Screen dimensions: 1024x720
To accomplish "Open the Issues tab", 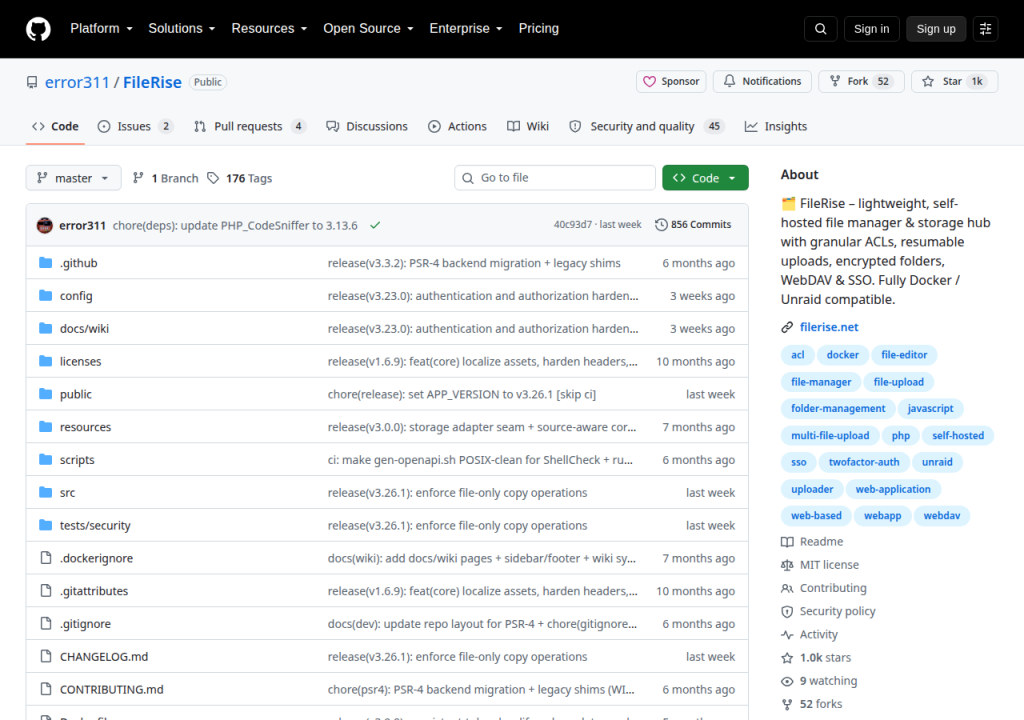I will [135, 127].
